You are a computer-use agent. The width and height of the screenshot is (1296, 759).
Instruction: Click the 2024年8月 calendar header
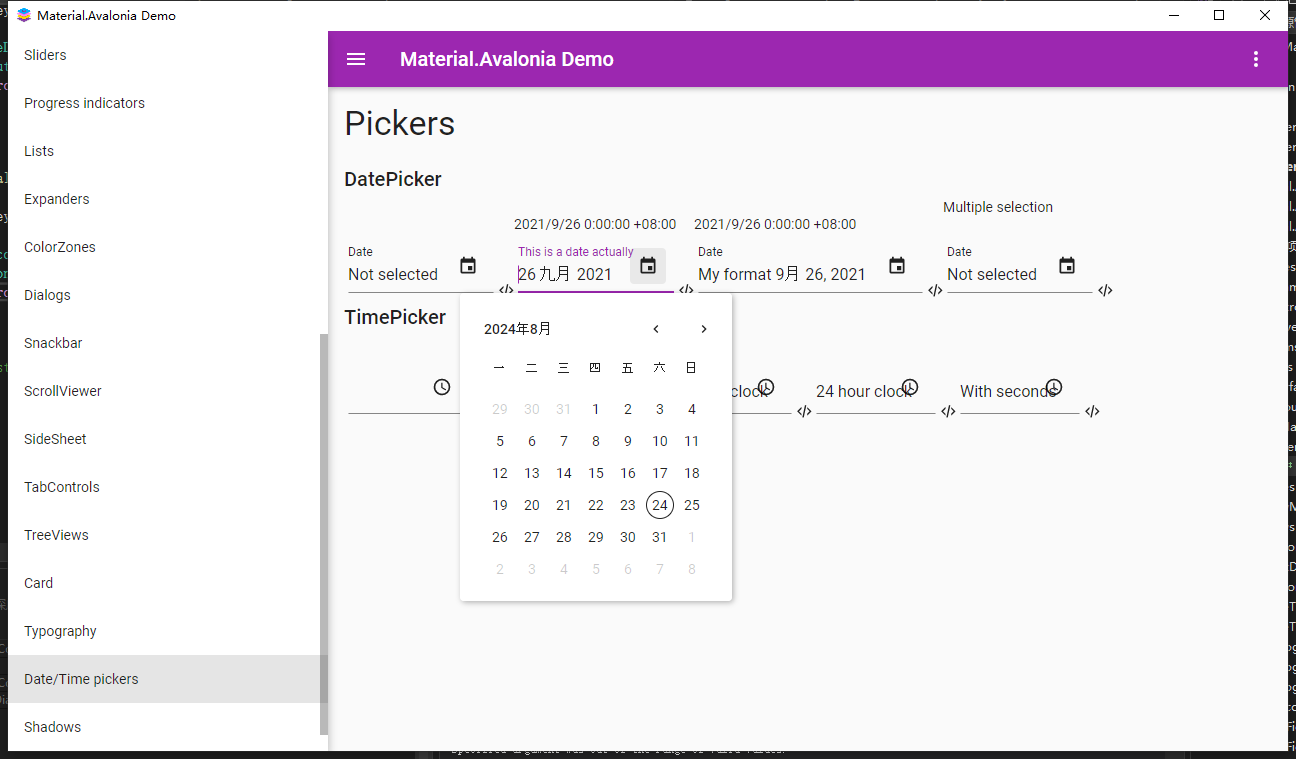[518, 329]
